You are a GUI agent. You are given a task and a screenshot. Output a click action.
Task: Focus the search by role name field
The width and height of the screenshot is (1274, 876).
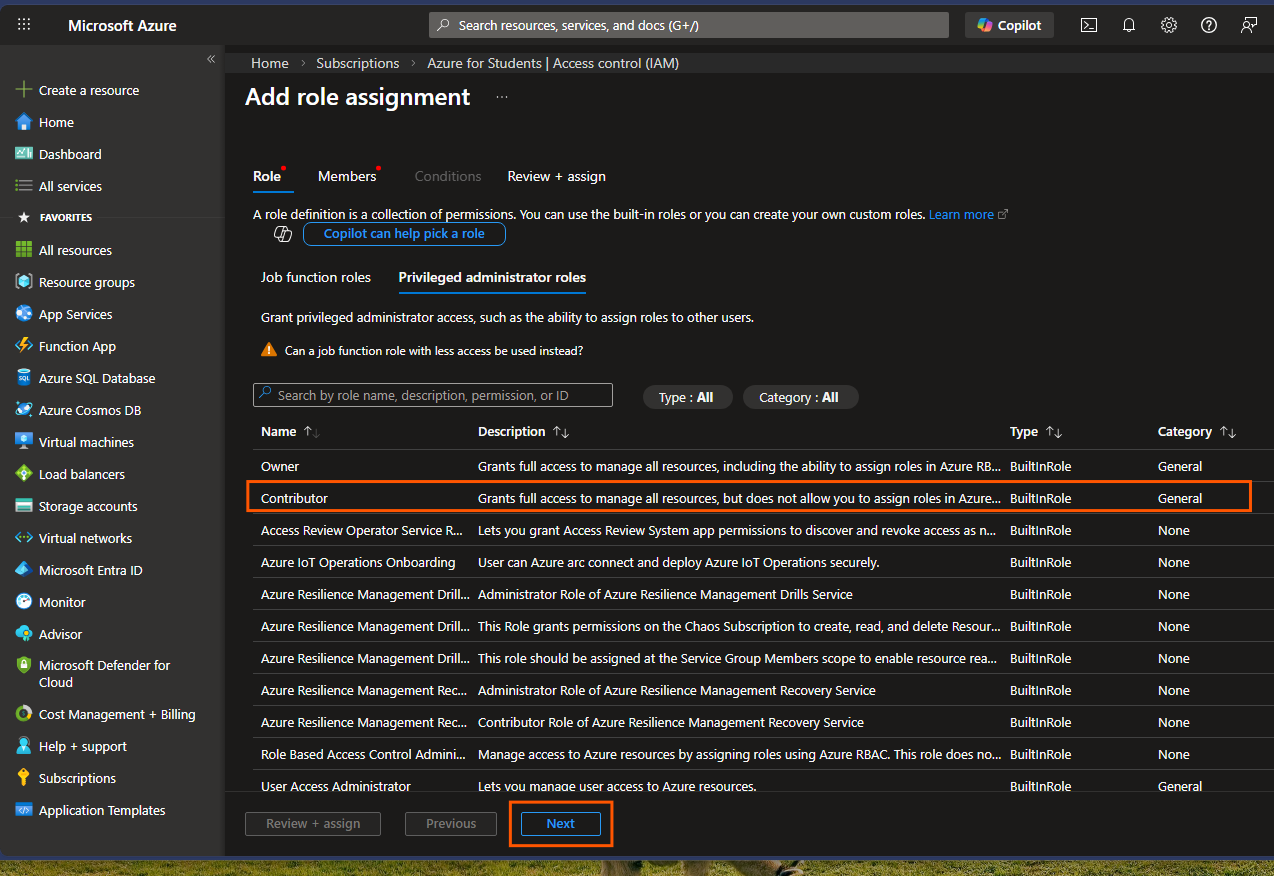coord(433,395)
